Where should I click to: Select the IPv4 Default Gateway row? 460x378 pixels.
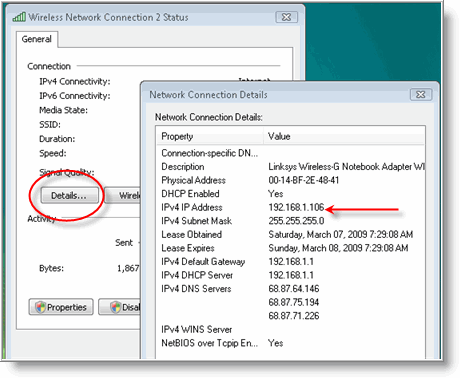pos(291,262)
